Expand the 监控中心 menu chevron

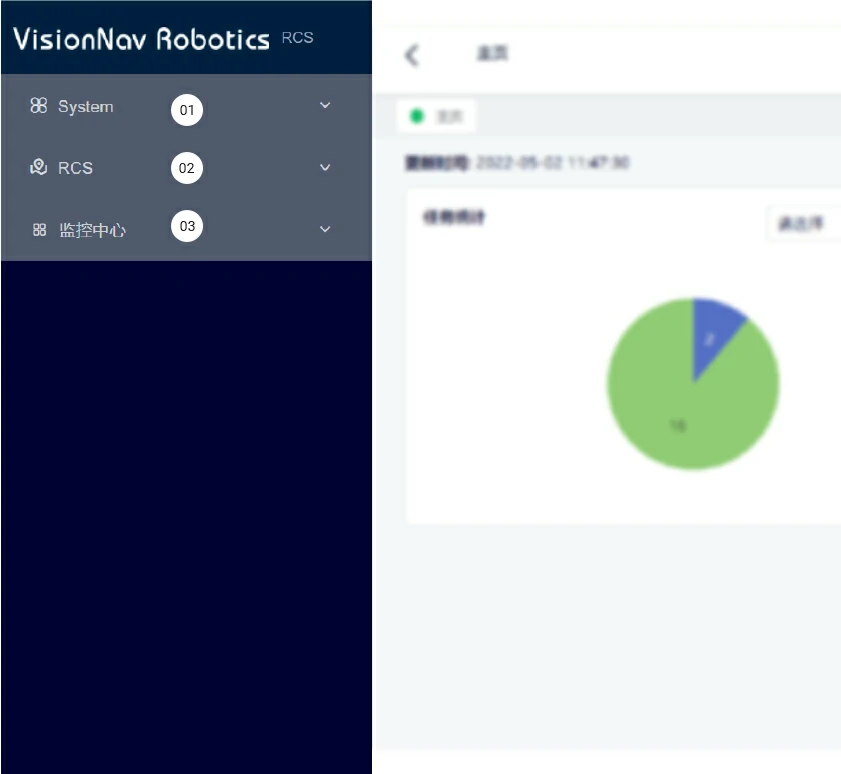point(324,229)
